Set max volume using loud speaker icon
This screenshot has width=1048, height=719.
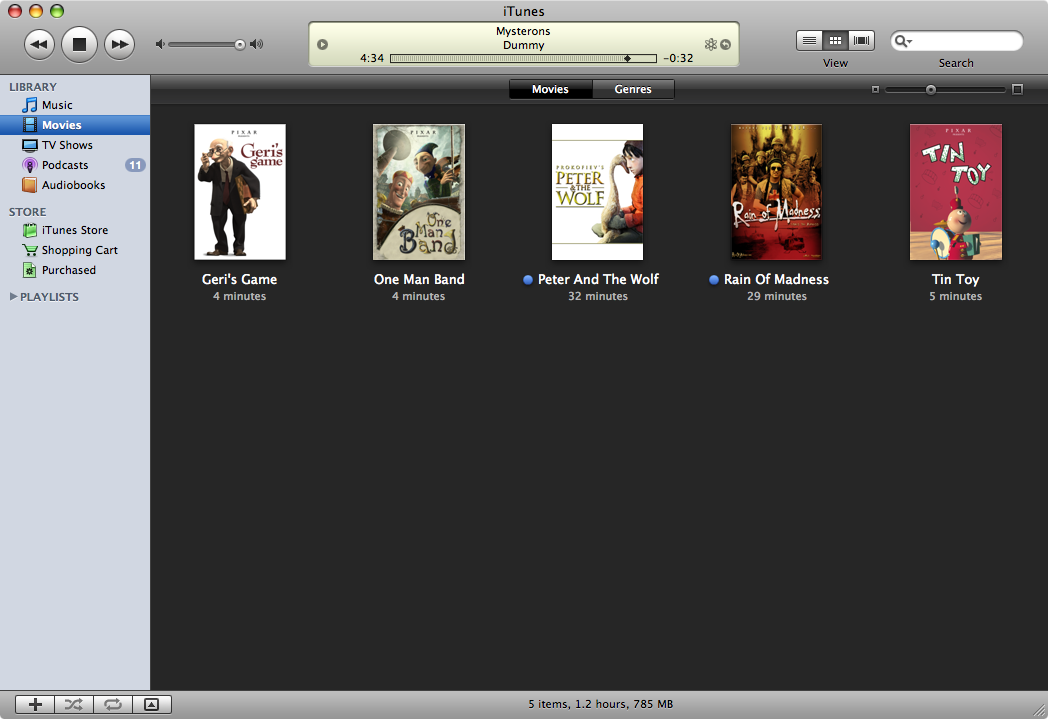pyautogui.click(x=257, y=45)
